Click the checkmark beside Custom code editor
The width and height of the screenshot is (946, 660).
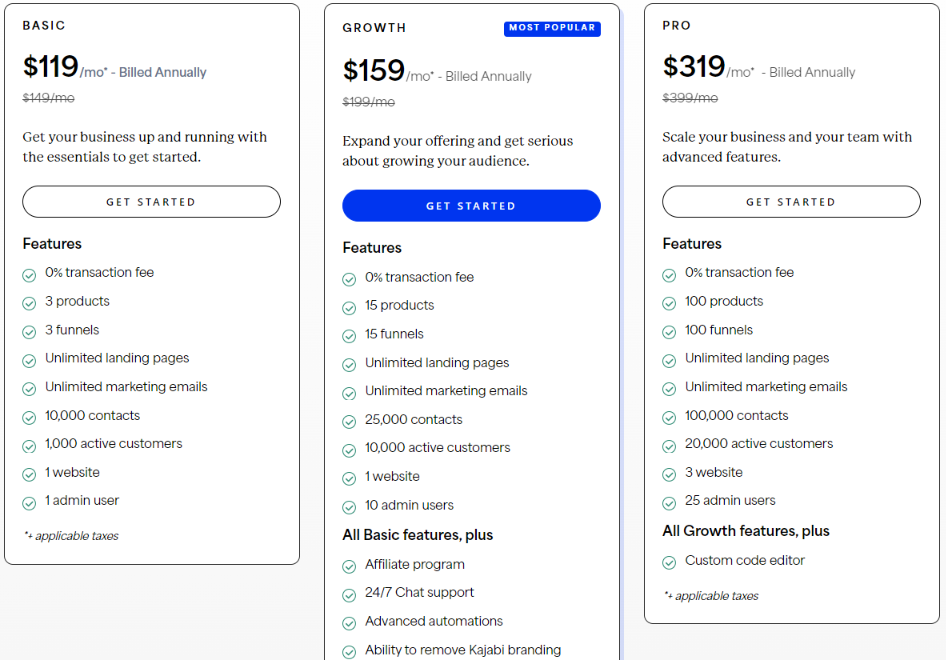click(669, 561)
